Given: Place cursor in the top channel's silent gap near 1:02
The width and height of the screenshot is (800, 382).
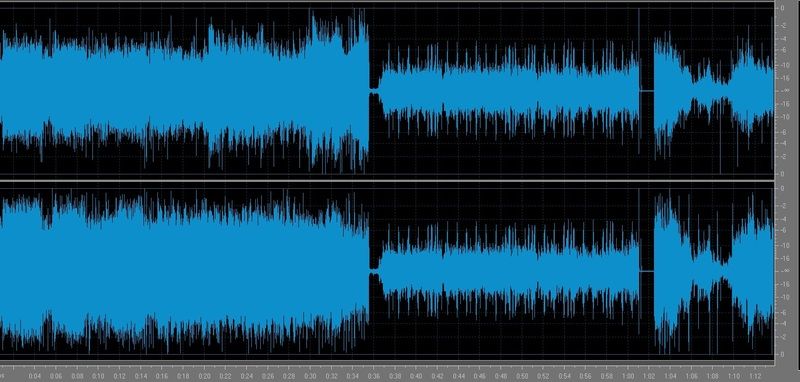Looking at the screenshot, I should pyautogui.click(x=646, y=90).
